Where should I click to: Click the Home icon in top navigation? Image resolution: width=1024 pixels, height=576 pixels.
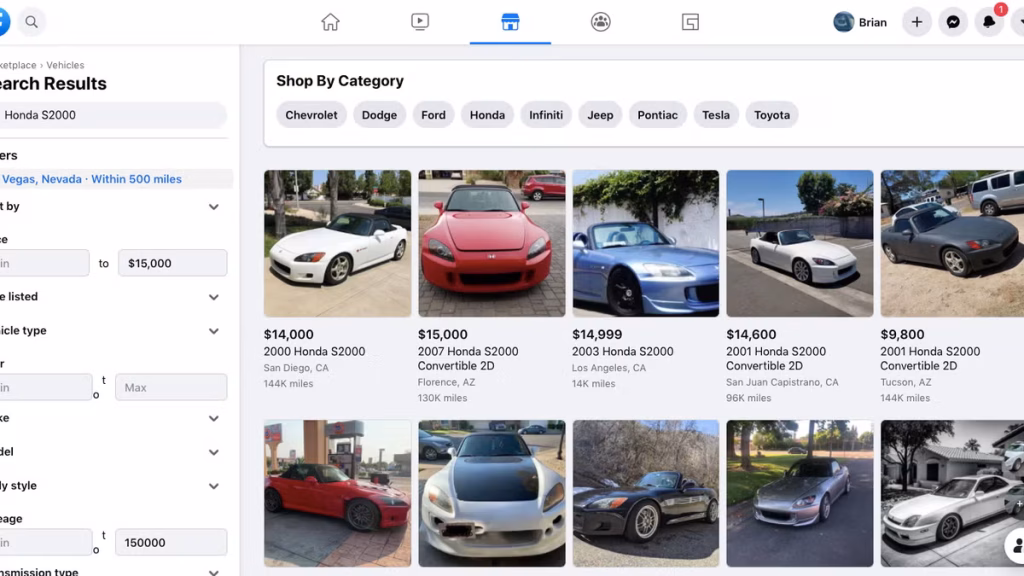330,21
